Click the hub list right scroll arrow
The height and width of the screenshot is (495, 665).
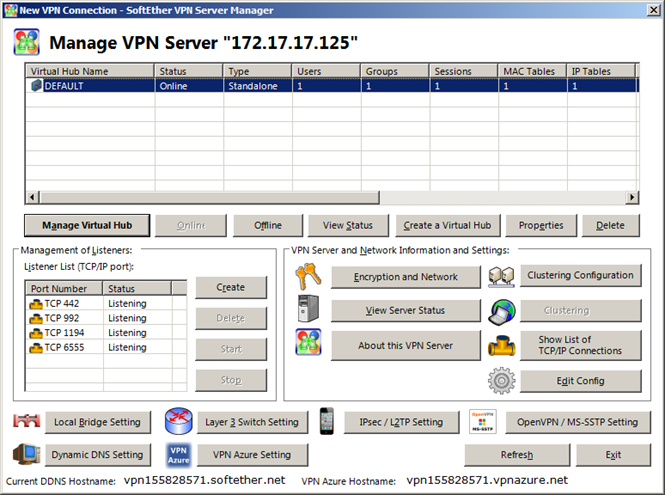click(x=632, y=197)
